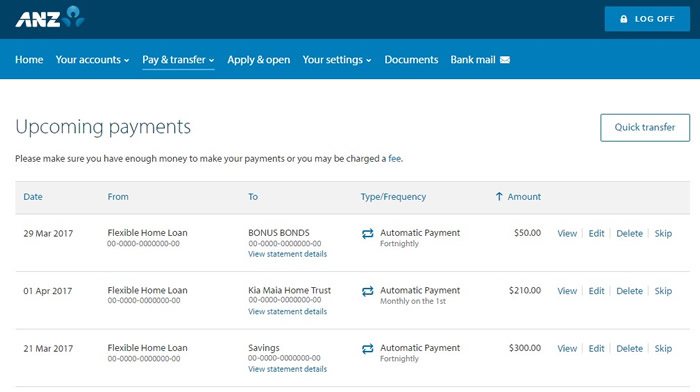Skip the BONUS BONDS payment
The image size is (700, 392).
coord(663,234)
